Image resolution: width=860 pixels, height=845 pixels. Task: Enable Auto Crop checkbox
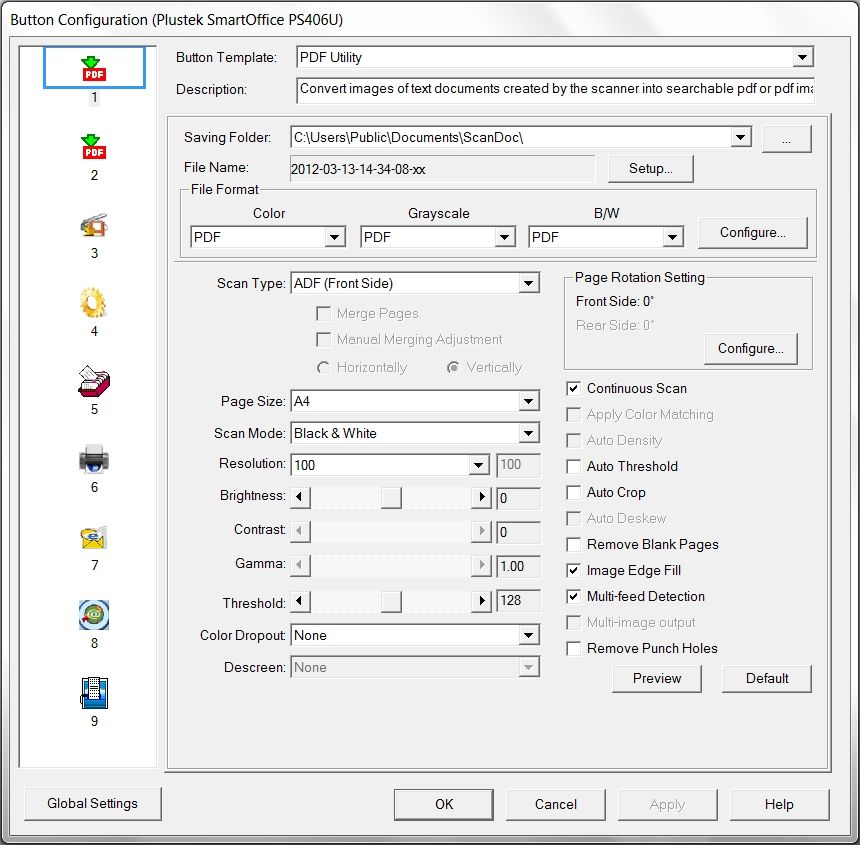[x=573, y=492]
